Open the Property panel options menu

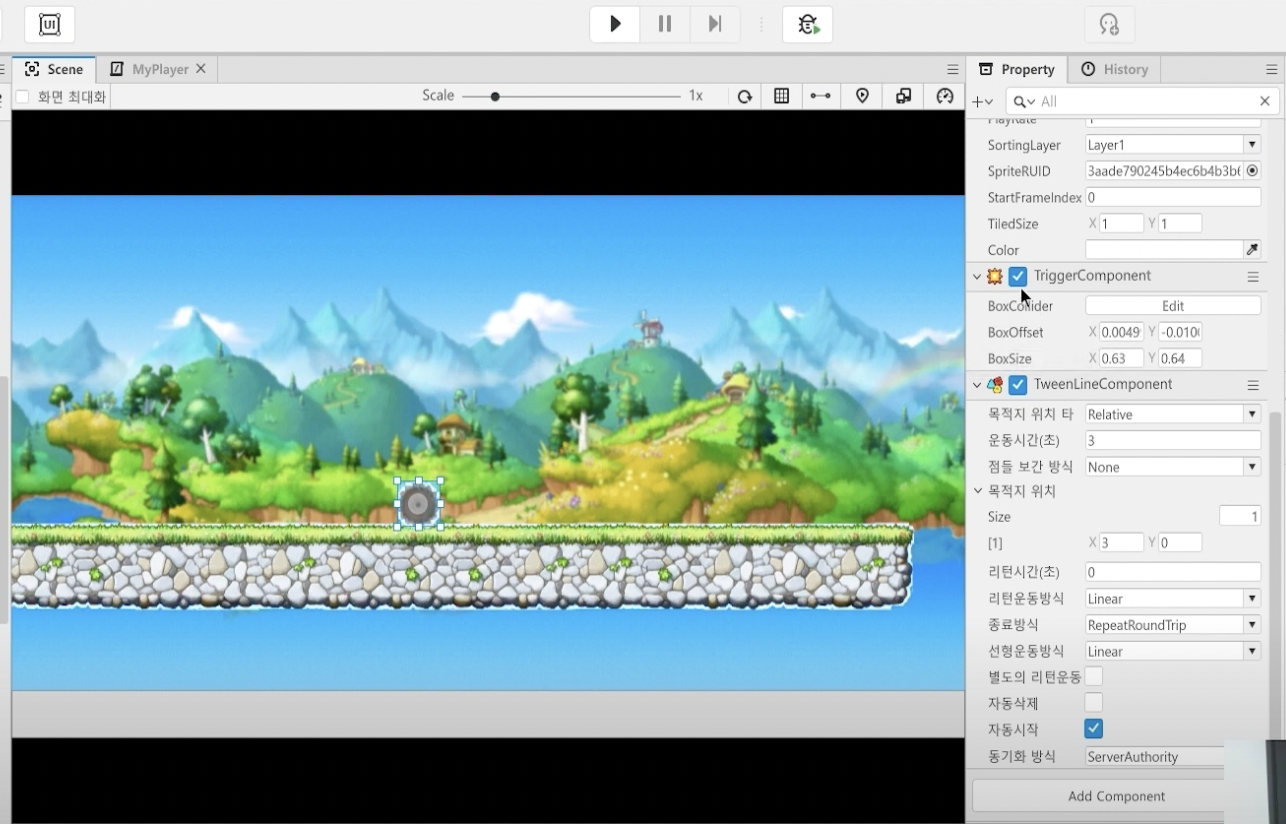(x=1272, y=69)
